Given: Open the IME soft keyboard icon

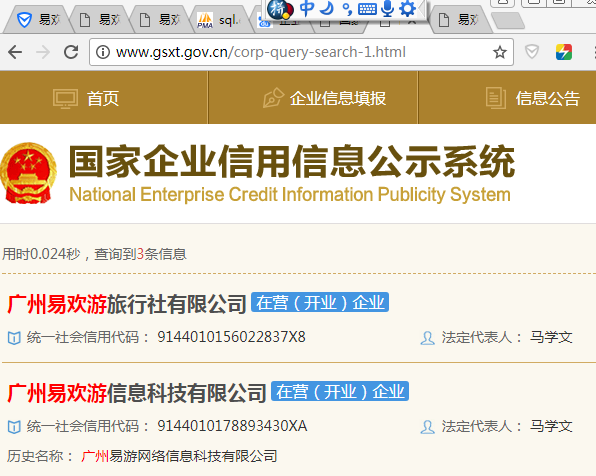Looking at the screenshot, I should tap(367, 9).
